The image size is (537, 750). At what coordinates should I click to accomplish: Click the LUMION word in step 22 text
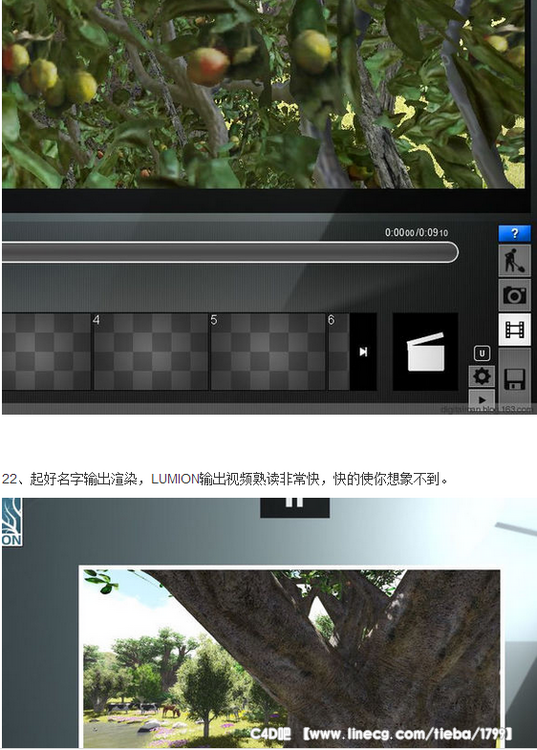click(175, 479)
